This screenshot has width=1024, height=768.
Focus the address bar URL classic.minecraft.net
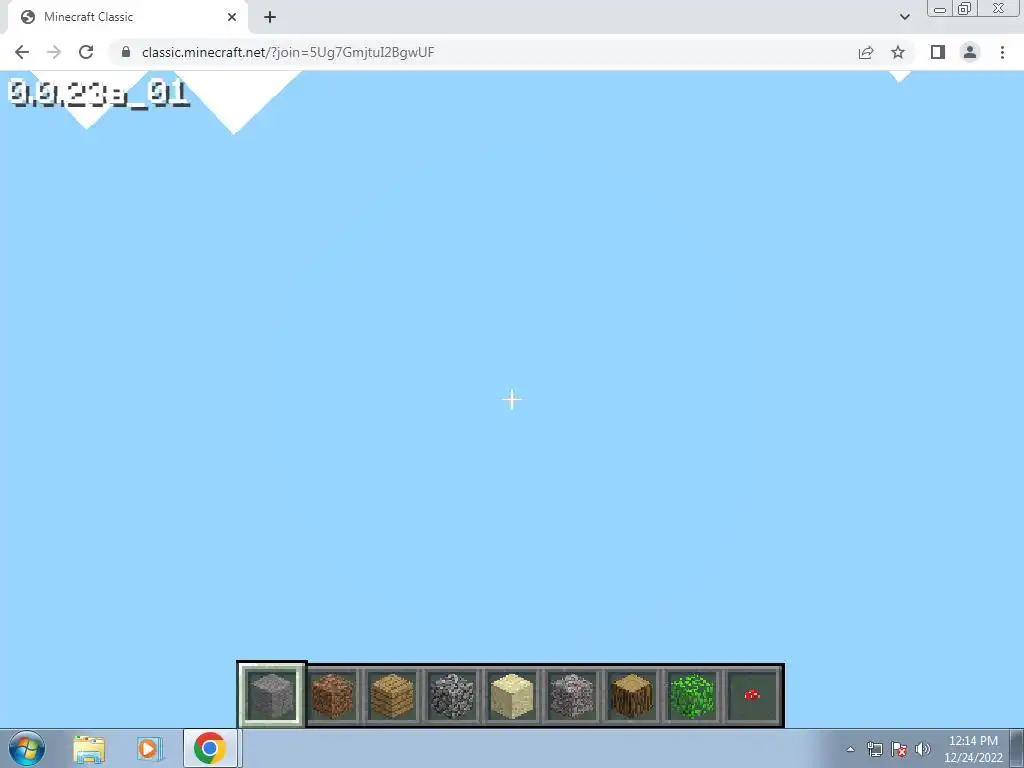pos(288,52)
